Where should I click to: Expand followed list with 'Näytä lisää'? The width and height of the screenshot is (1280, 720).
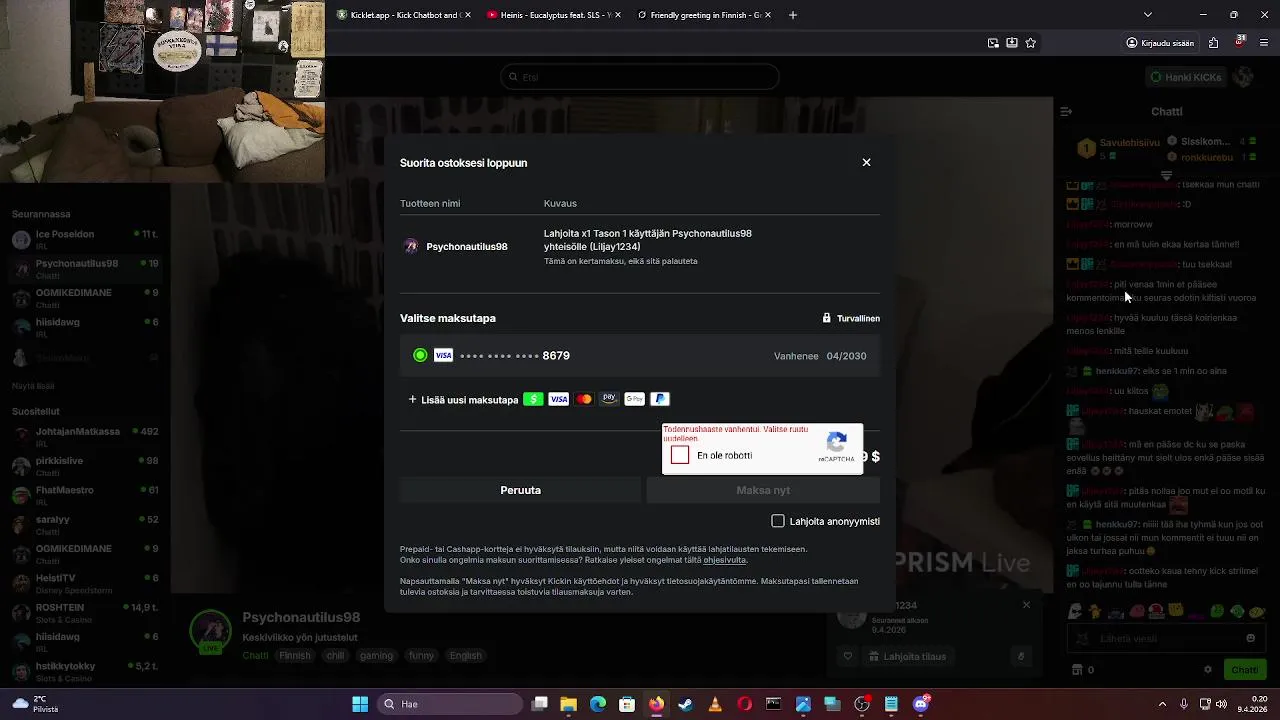33,386
